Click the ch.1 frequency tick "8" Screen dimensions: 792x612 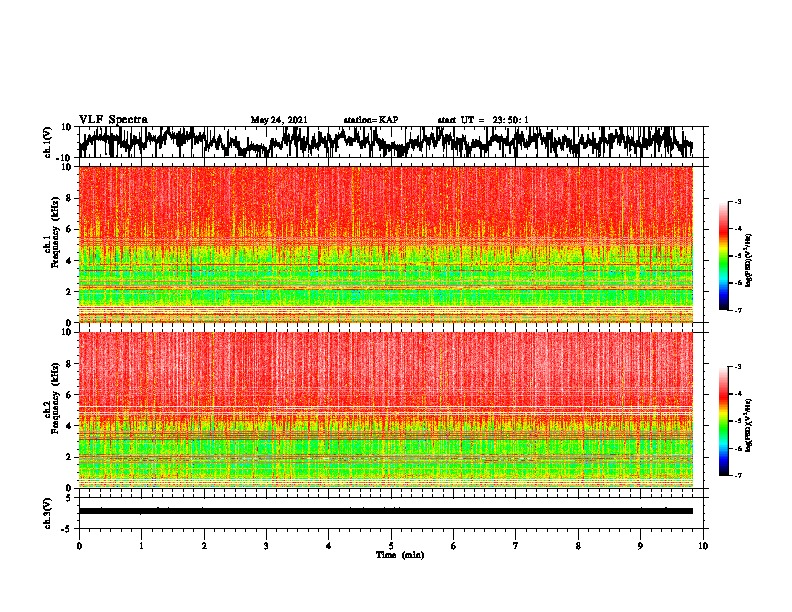click(x=69, y=198)
